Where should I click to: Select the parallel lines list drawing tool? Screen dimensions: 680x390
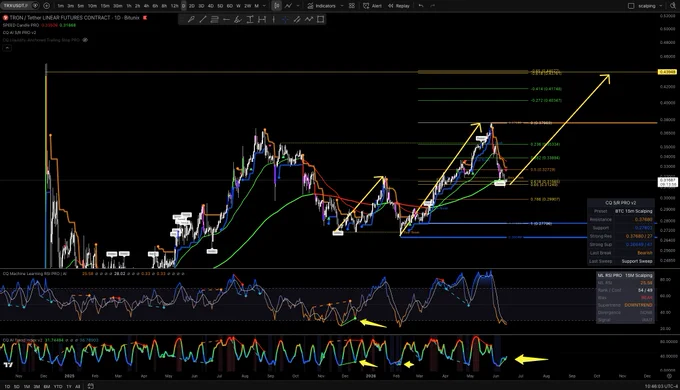point(214,20)
